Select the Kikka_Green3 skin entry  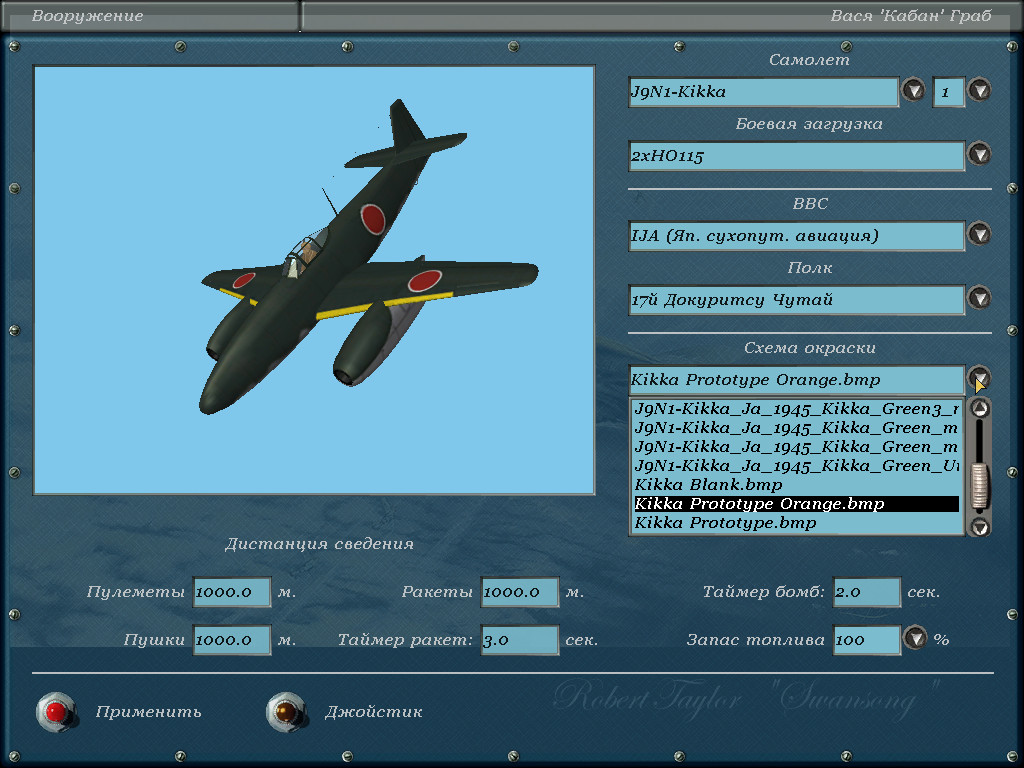coord(795,409)
